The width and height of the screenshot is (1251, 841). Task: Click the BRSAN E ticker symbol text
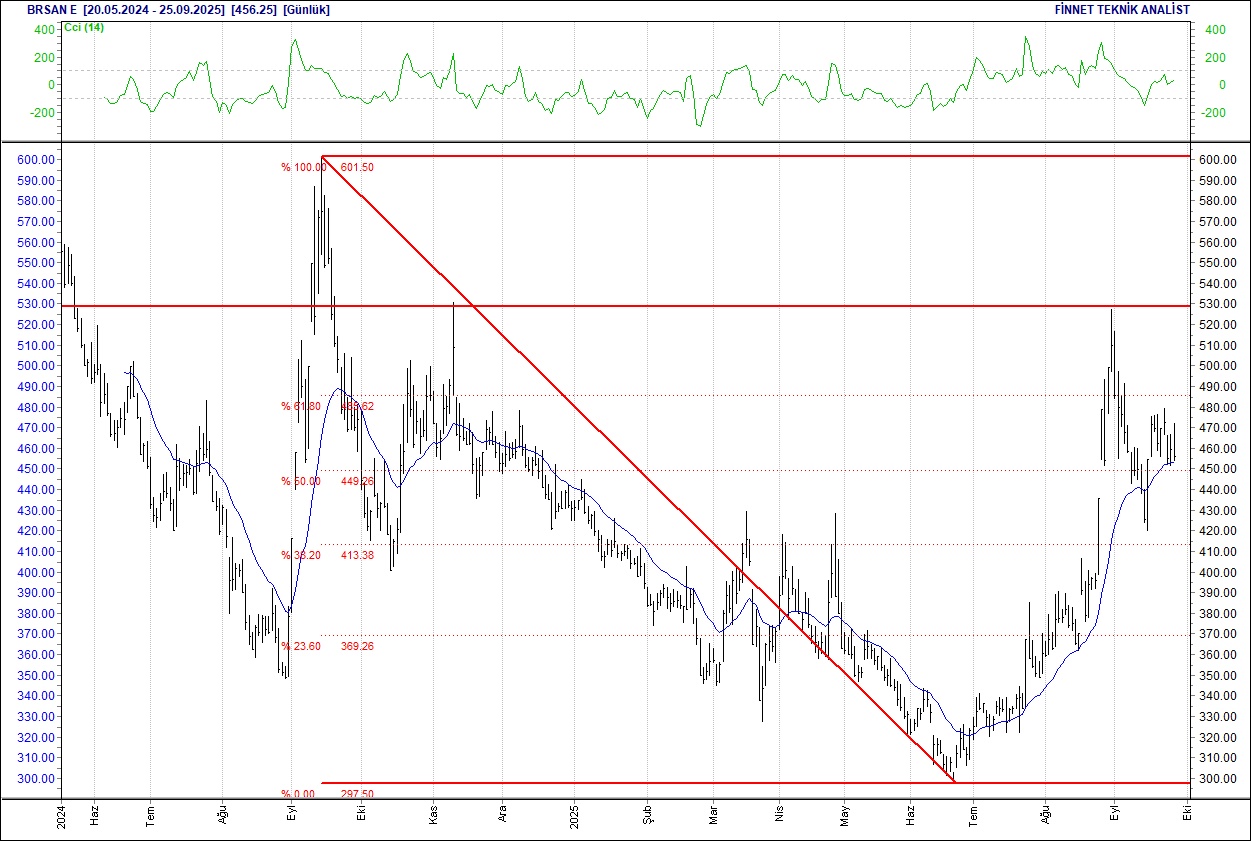(x=52, y=9)
